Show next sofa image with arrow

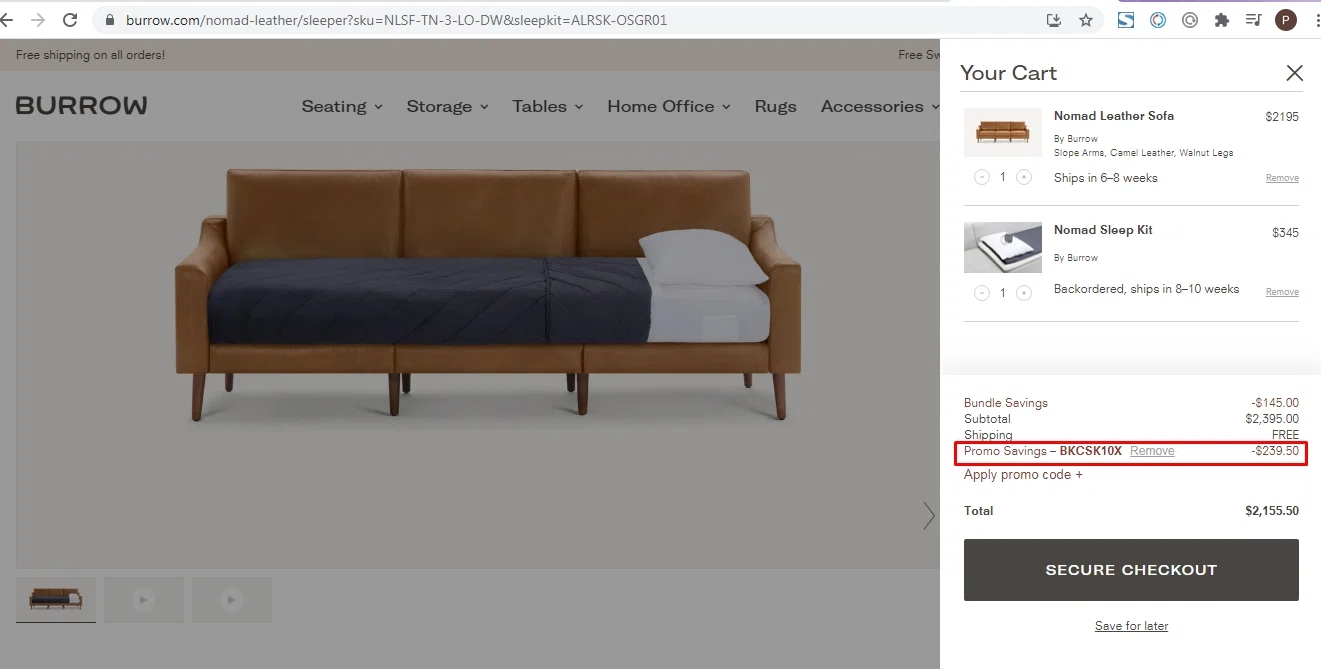click(929, 515)
